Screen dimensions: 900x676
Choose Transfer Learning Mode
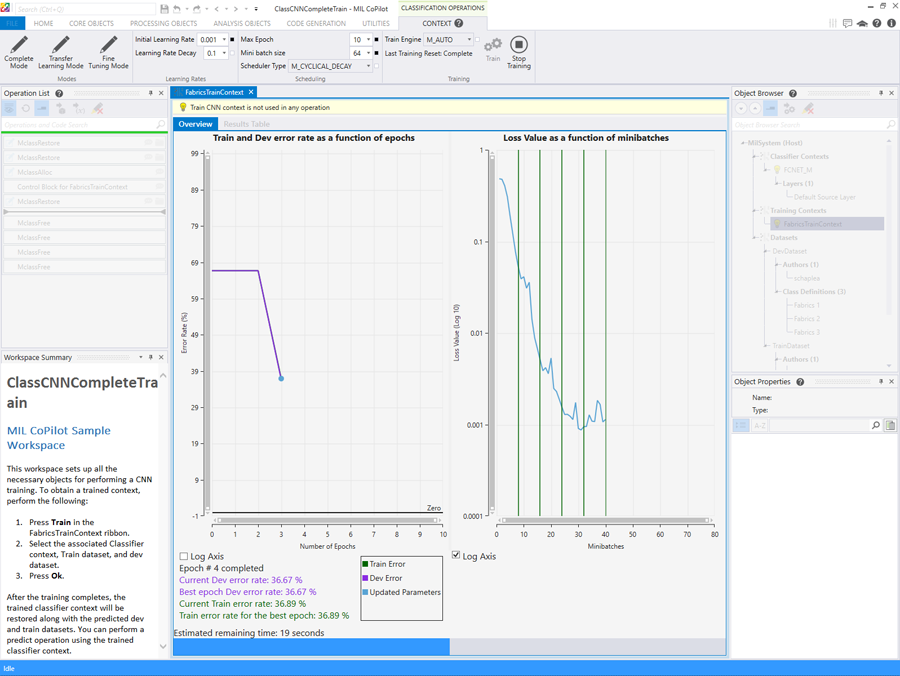pyautogui.click(x=60, y=52)
